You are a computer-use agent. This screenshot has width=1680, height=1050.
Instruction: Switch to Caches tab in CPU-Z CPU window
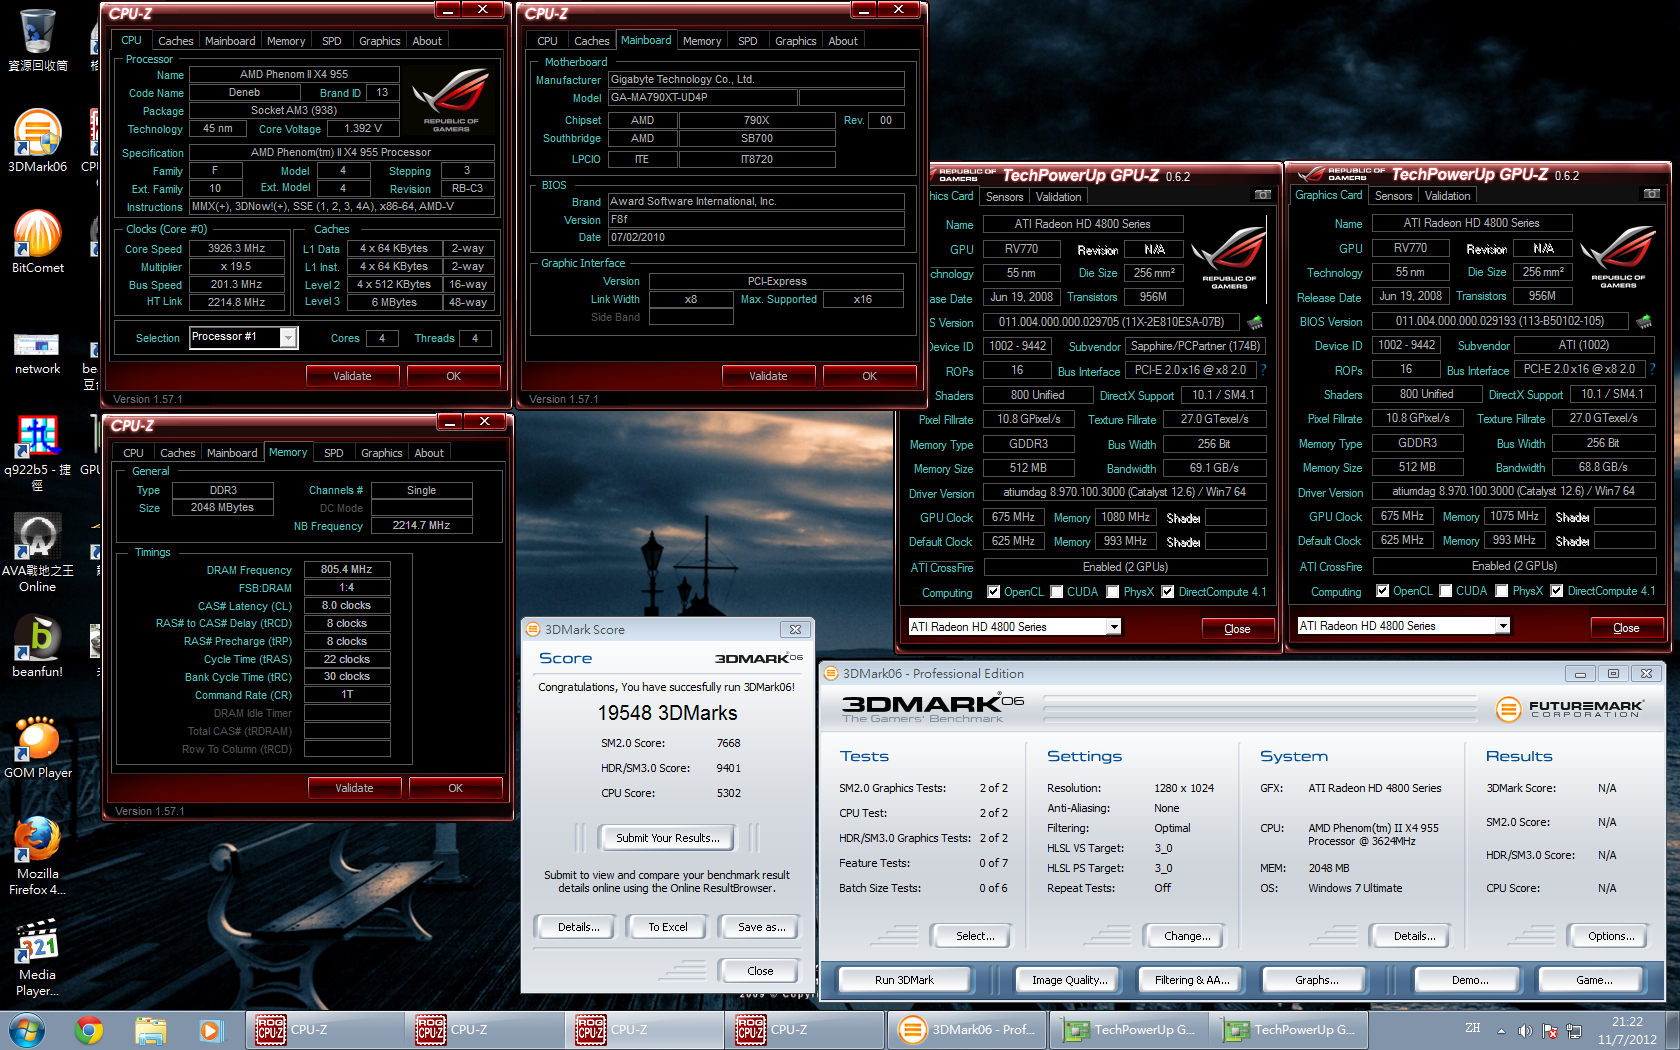click(175, 41)
